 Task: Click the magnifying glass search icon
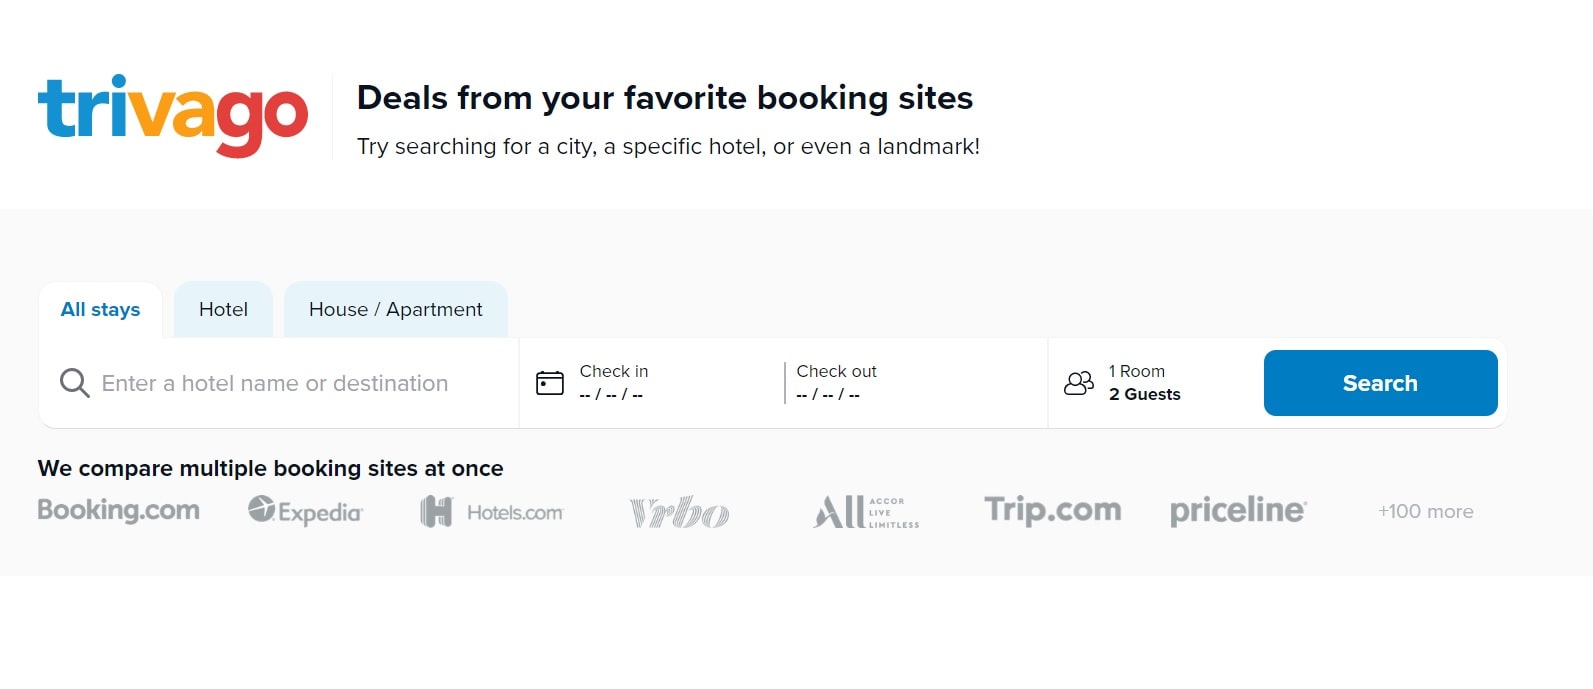click(x=74, y=383)
